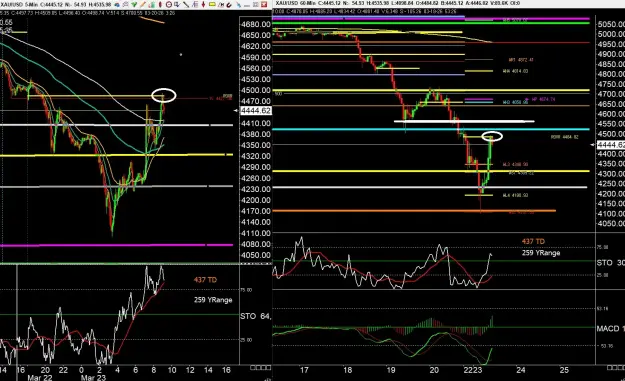Click the blue globe icon in chart toolbar
The height and width of the screenshot is (381, 625).
point(117,5)
